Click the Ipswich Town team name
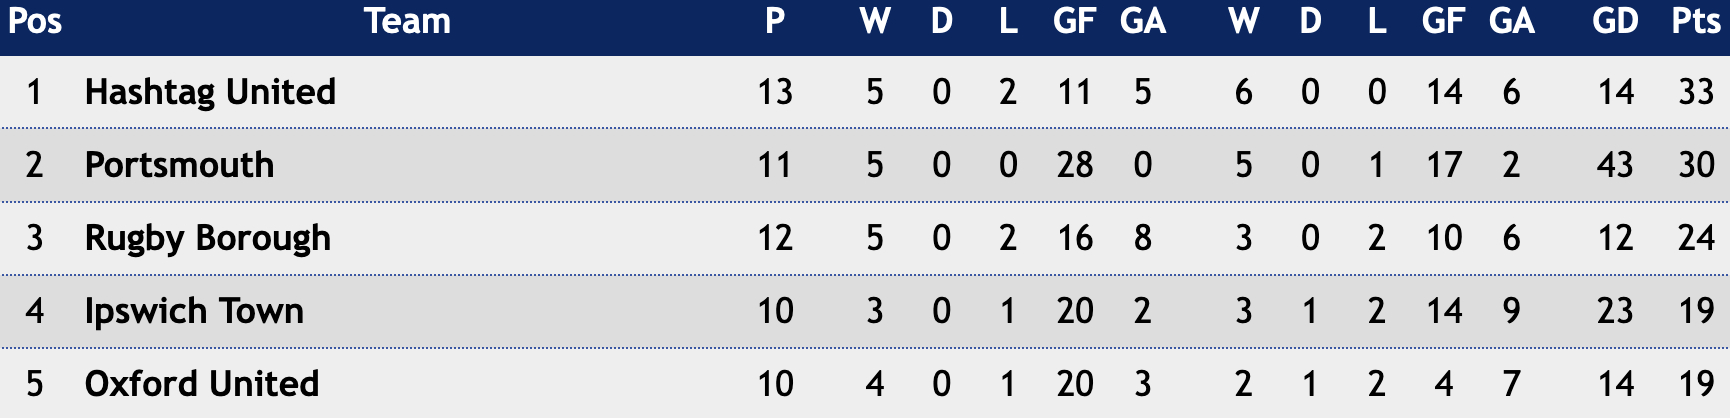This screenshot has height=418, width=1730. [x=194, y=312]
